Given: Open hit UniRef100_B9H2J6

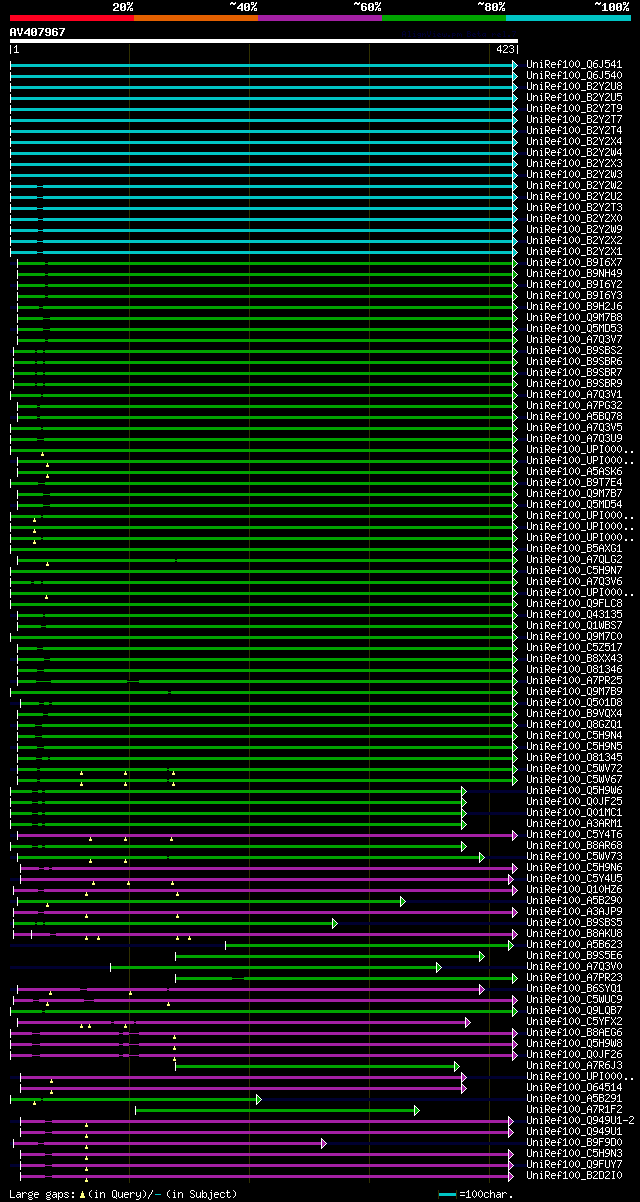Looking at the screenshot, I should 575,306.
